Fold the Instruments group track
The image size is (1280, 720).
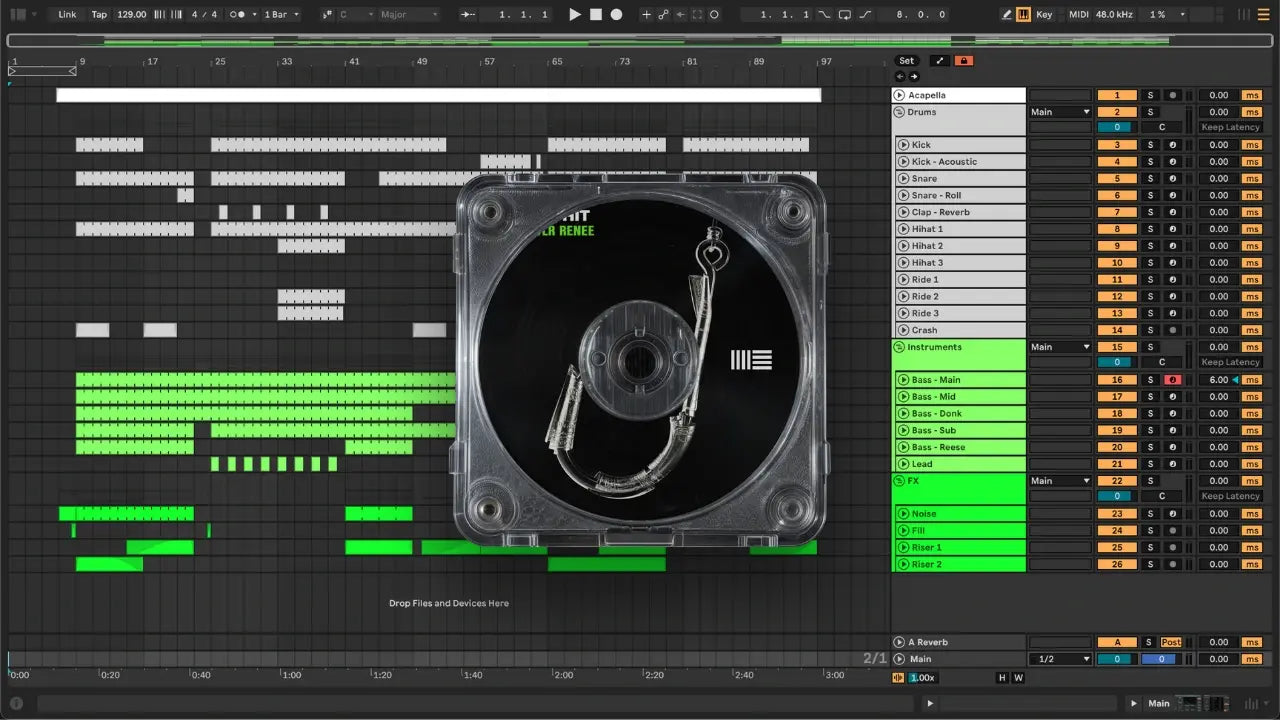click(899, 347)
